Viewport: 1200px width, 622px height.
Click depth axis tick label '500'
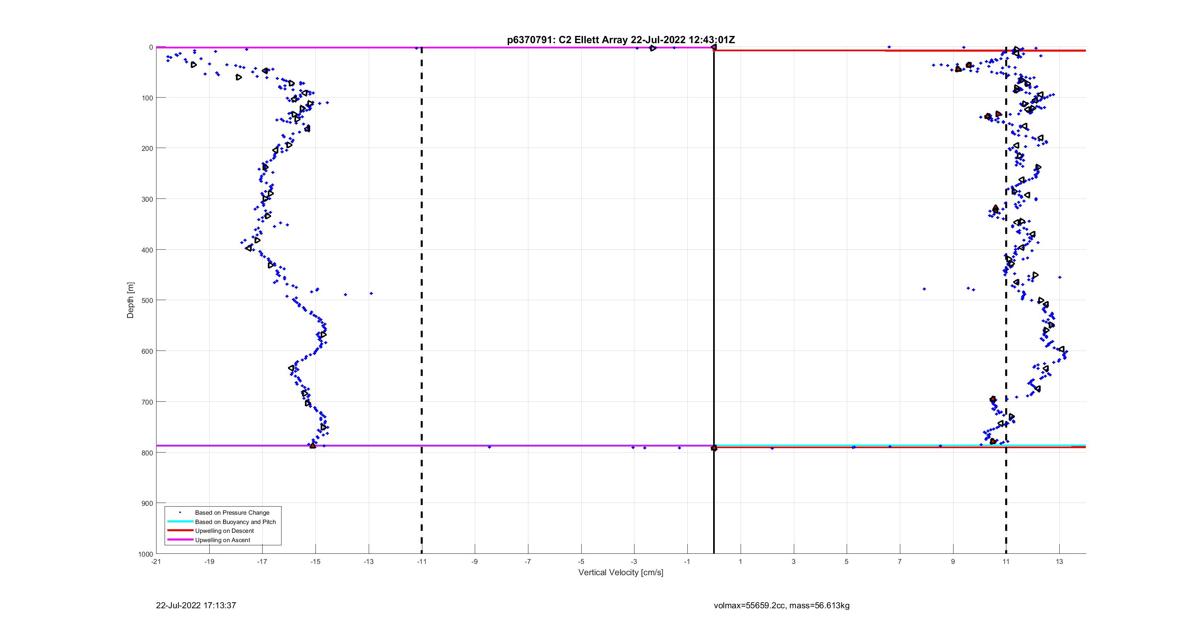click(146, 301)
